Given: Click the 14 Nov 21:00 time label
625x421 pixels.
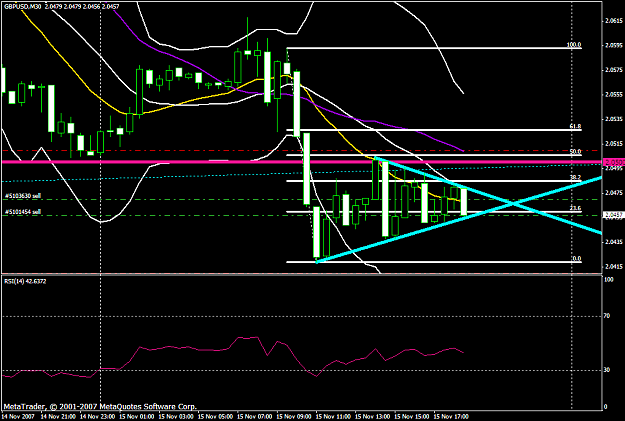Looking at the screenshot, I should (57, 417).
